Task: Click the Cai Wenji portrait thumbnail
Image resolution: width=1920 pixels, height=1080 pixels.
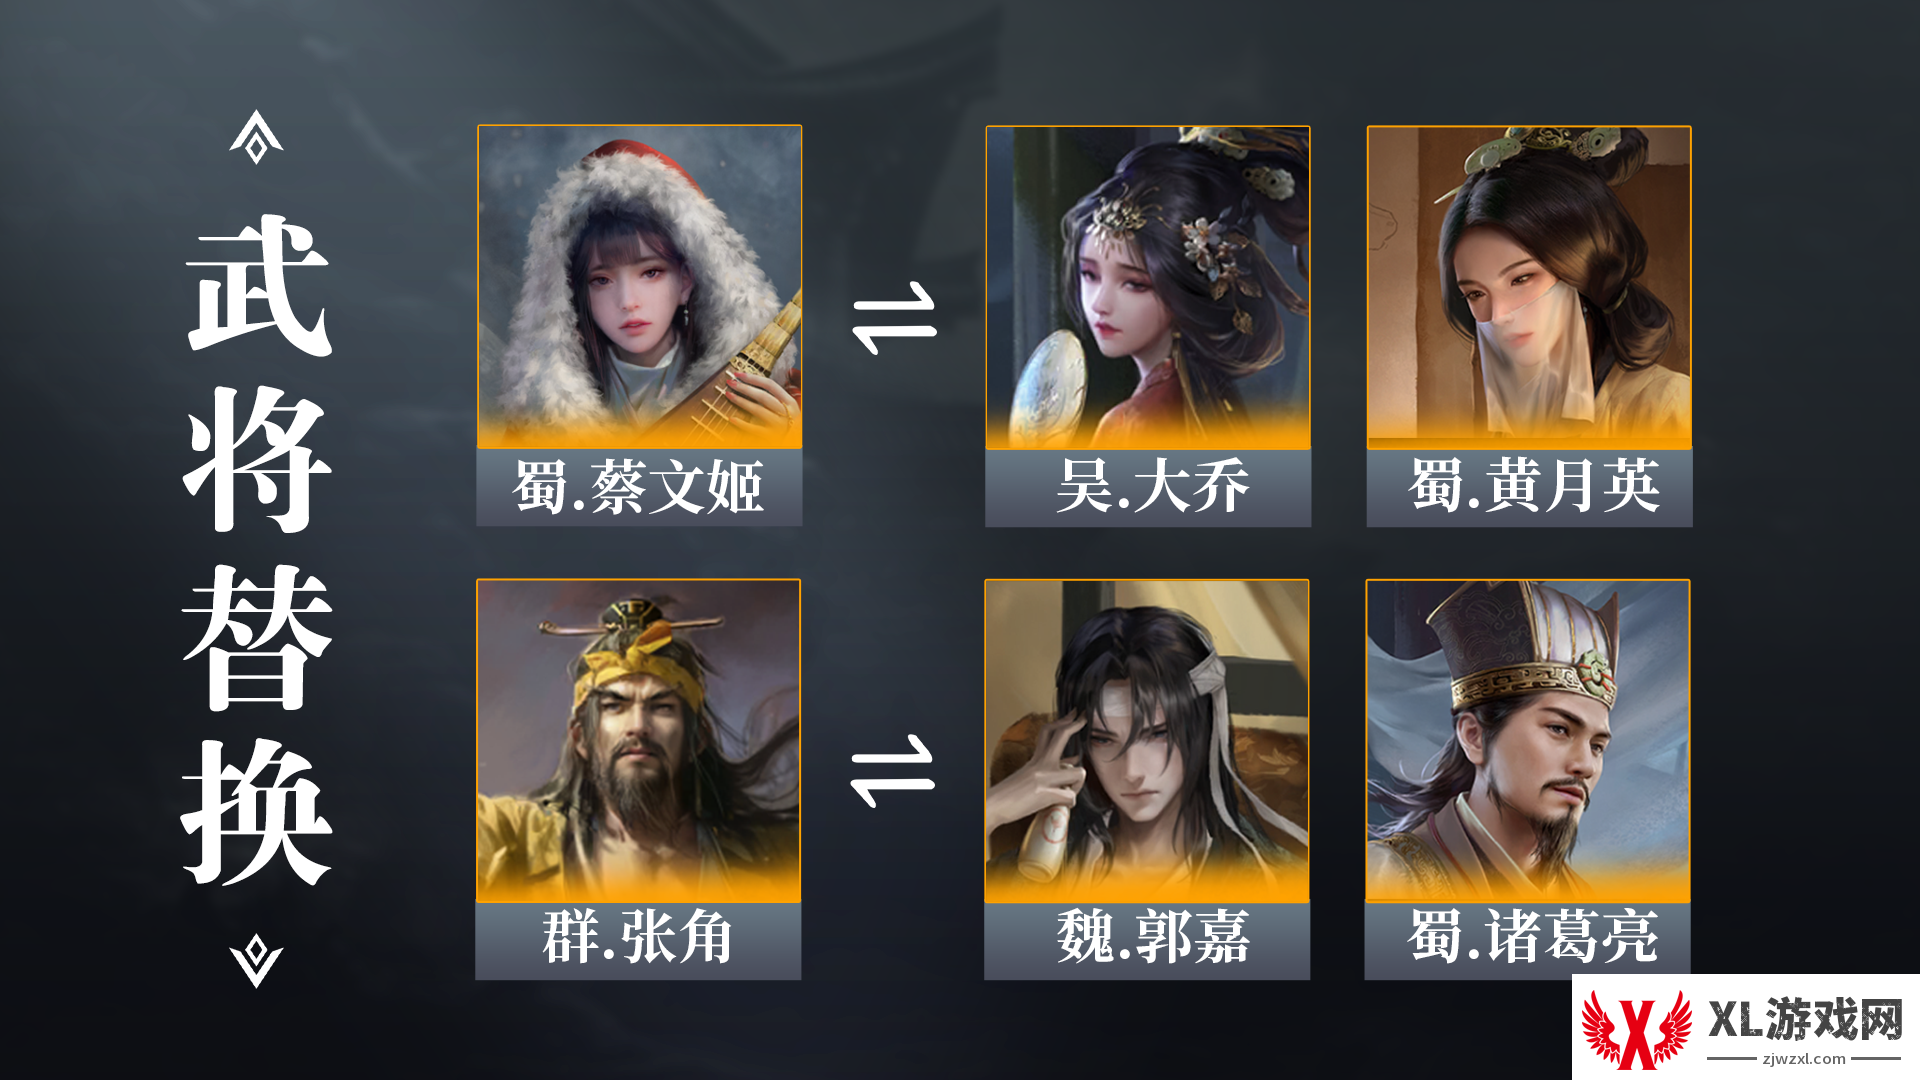Action: coord(640,287)
